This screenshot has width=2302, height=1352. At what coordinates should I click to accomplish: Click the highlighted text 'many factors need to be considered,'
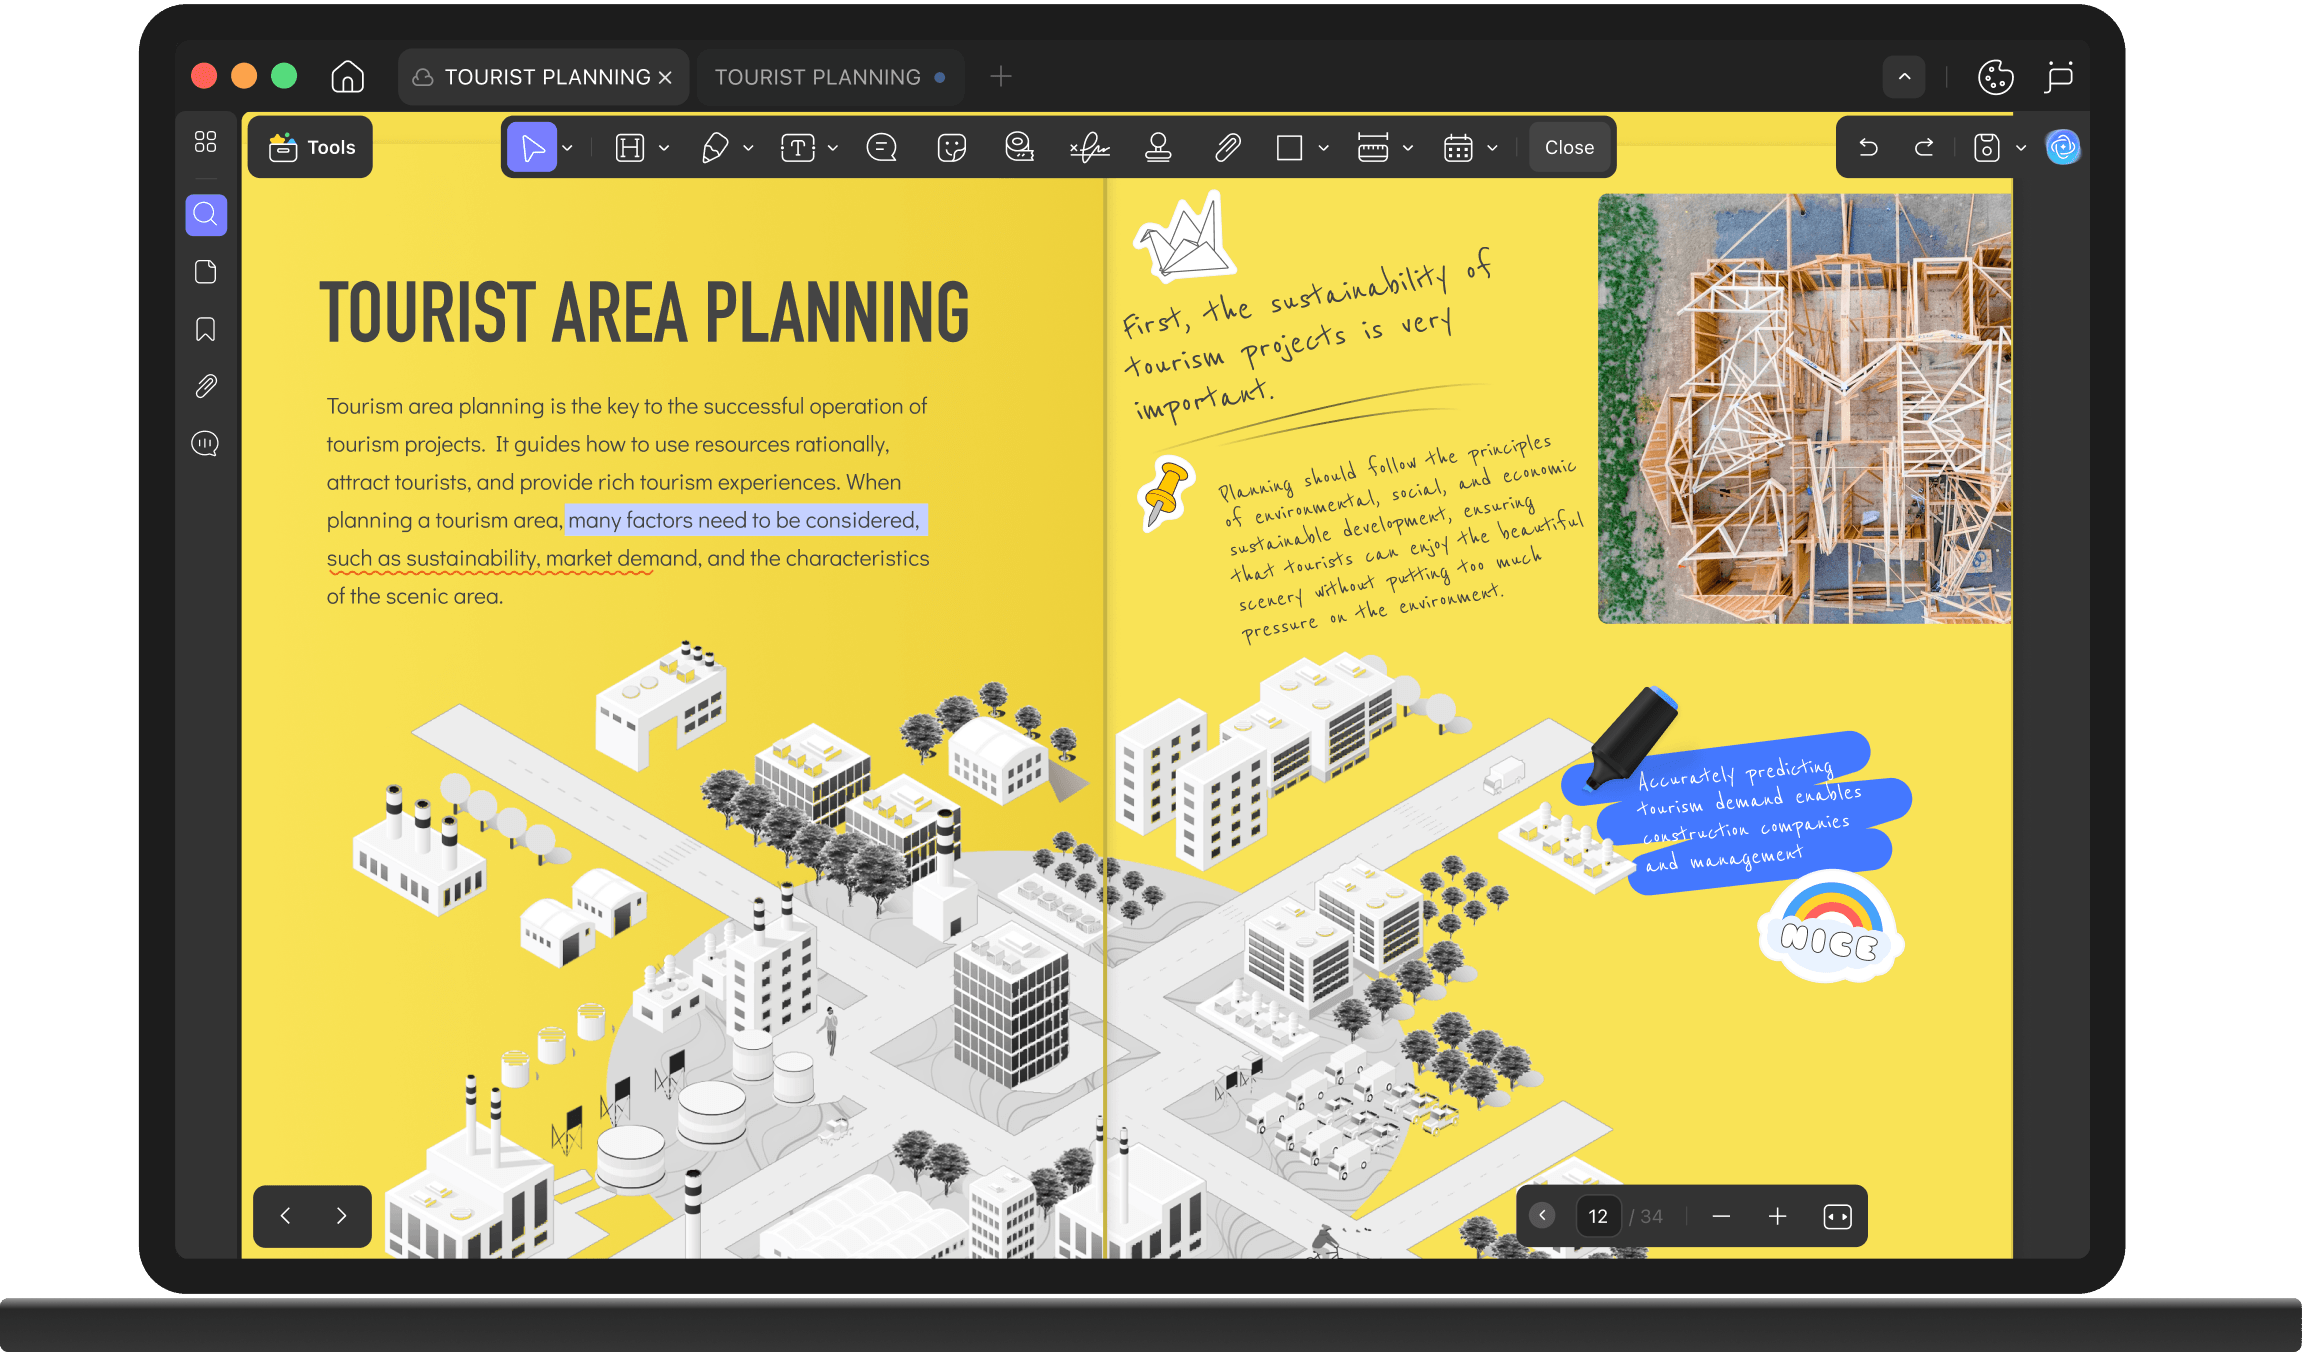[x=746, y=520]
